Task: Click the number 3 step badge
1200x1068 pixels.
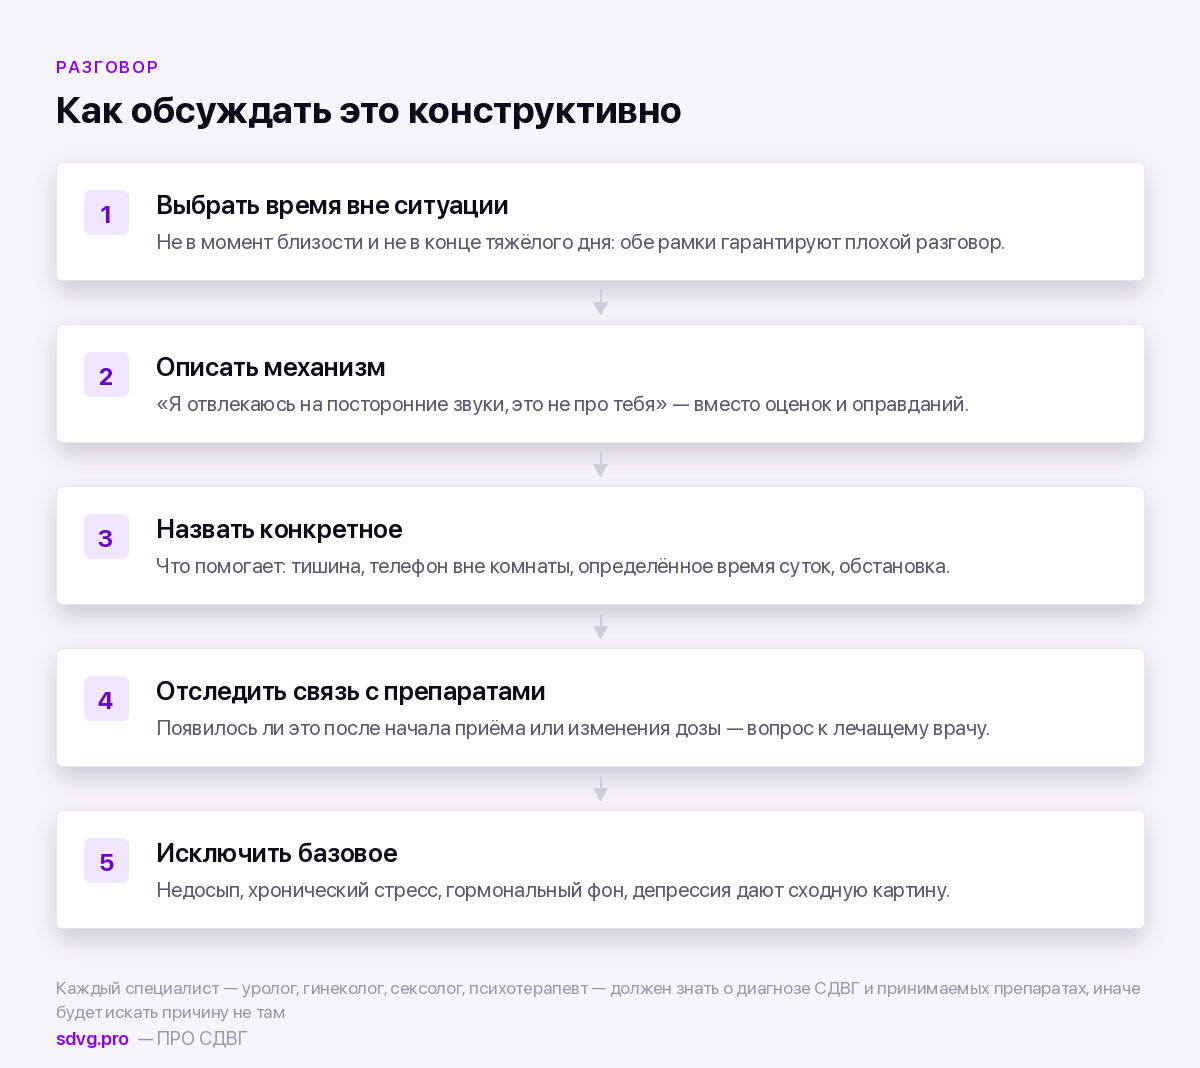Action: tap(106, 537)
